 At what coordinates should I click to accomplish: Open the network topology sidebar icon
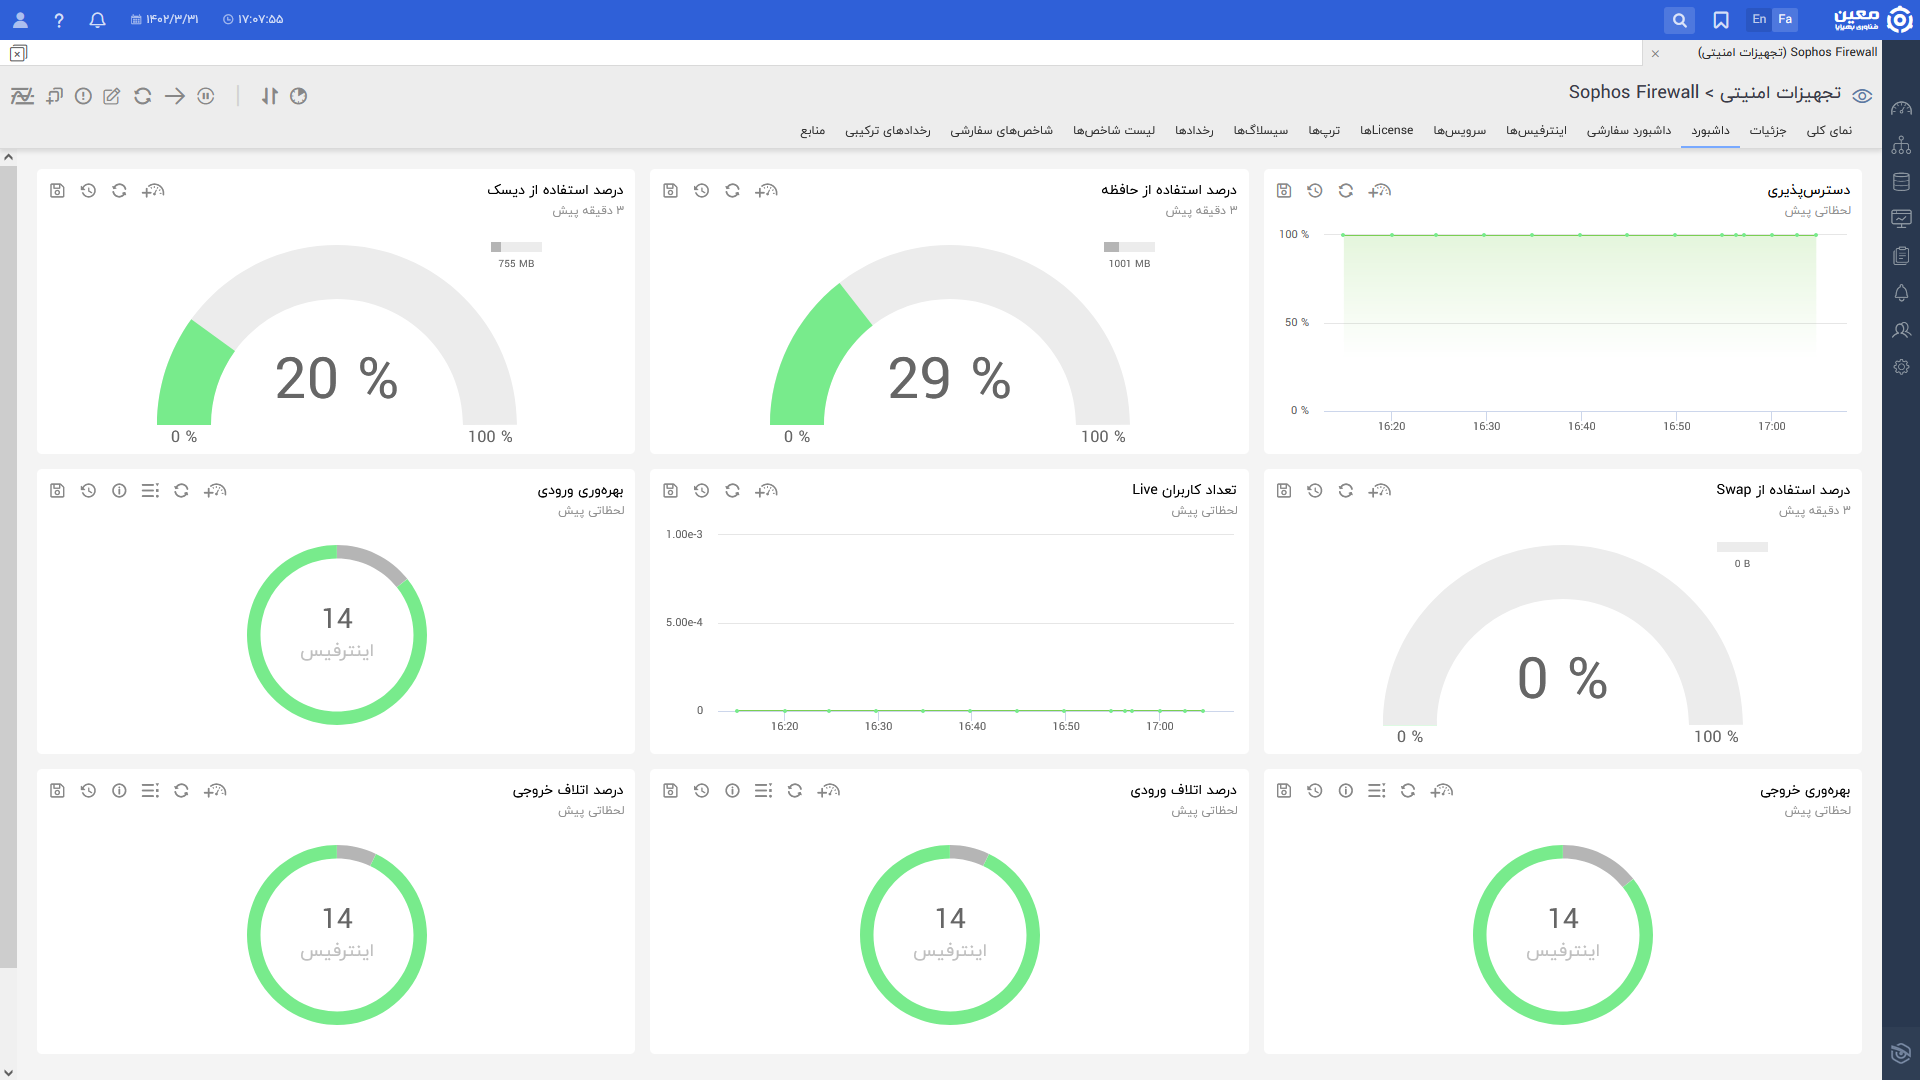click(1901, 145)
